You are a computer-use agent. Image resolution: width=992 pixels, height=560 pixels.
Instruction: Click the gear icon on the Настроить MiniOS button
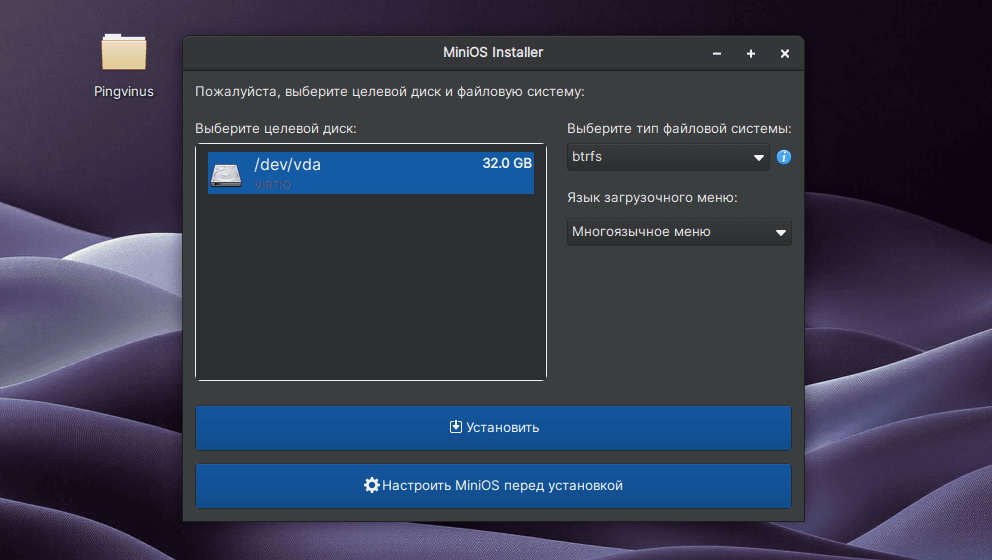click(371, 485)
